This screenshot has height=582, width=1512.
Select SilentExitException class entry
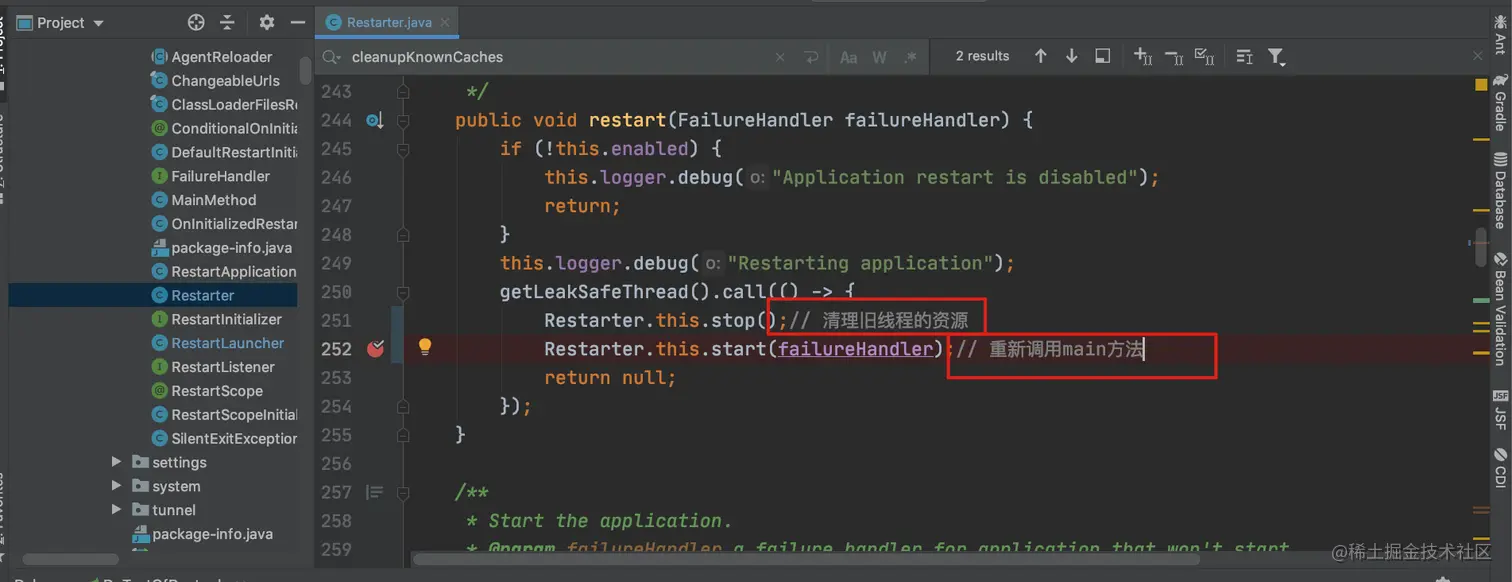click(224, 438)
